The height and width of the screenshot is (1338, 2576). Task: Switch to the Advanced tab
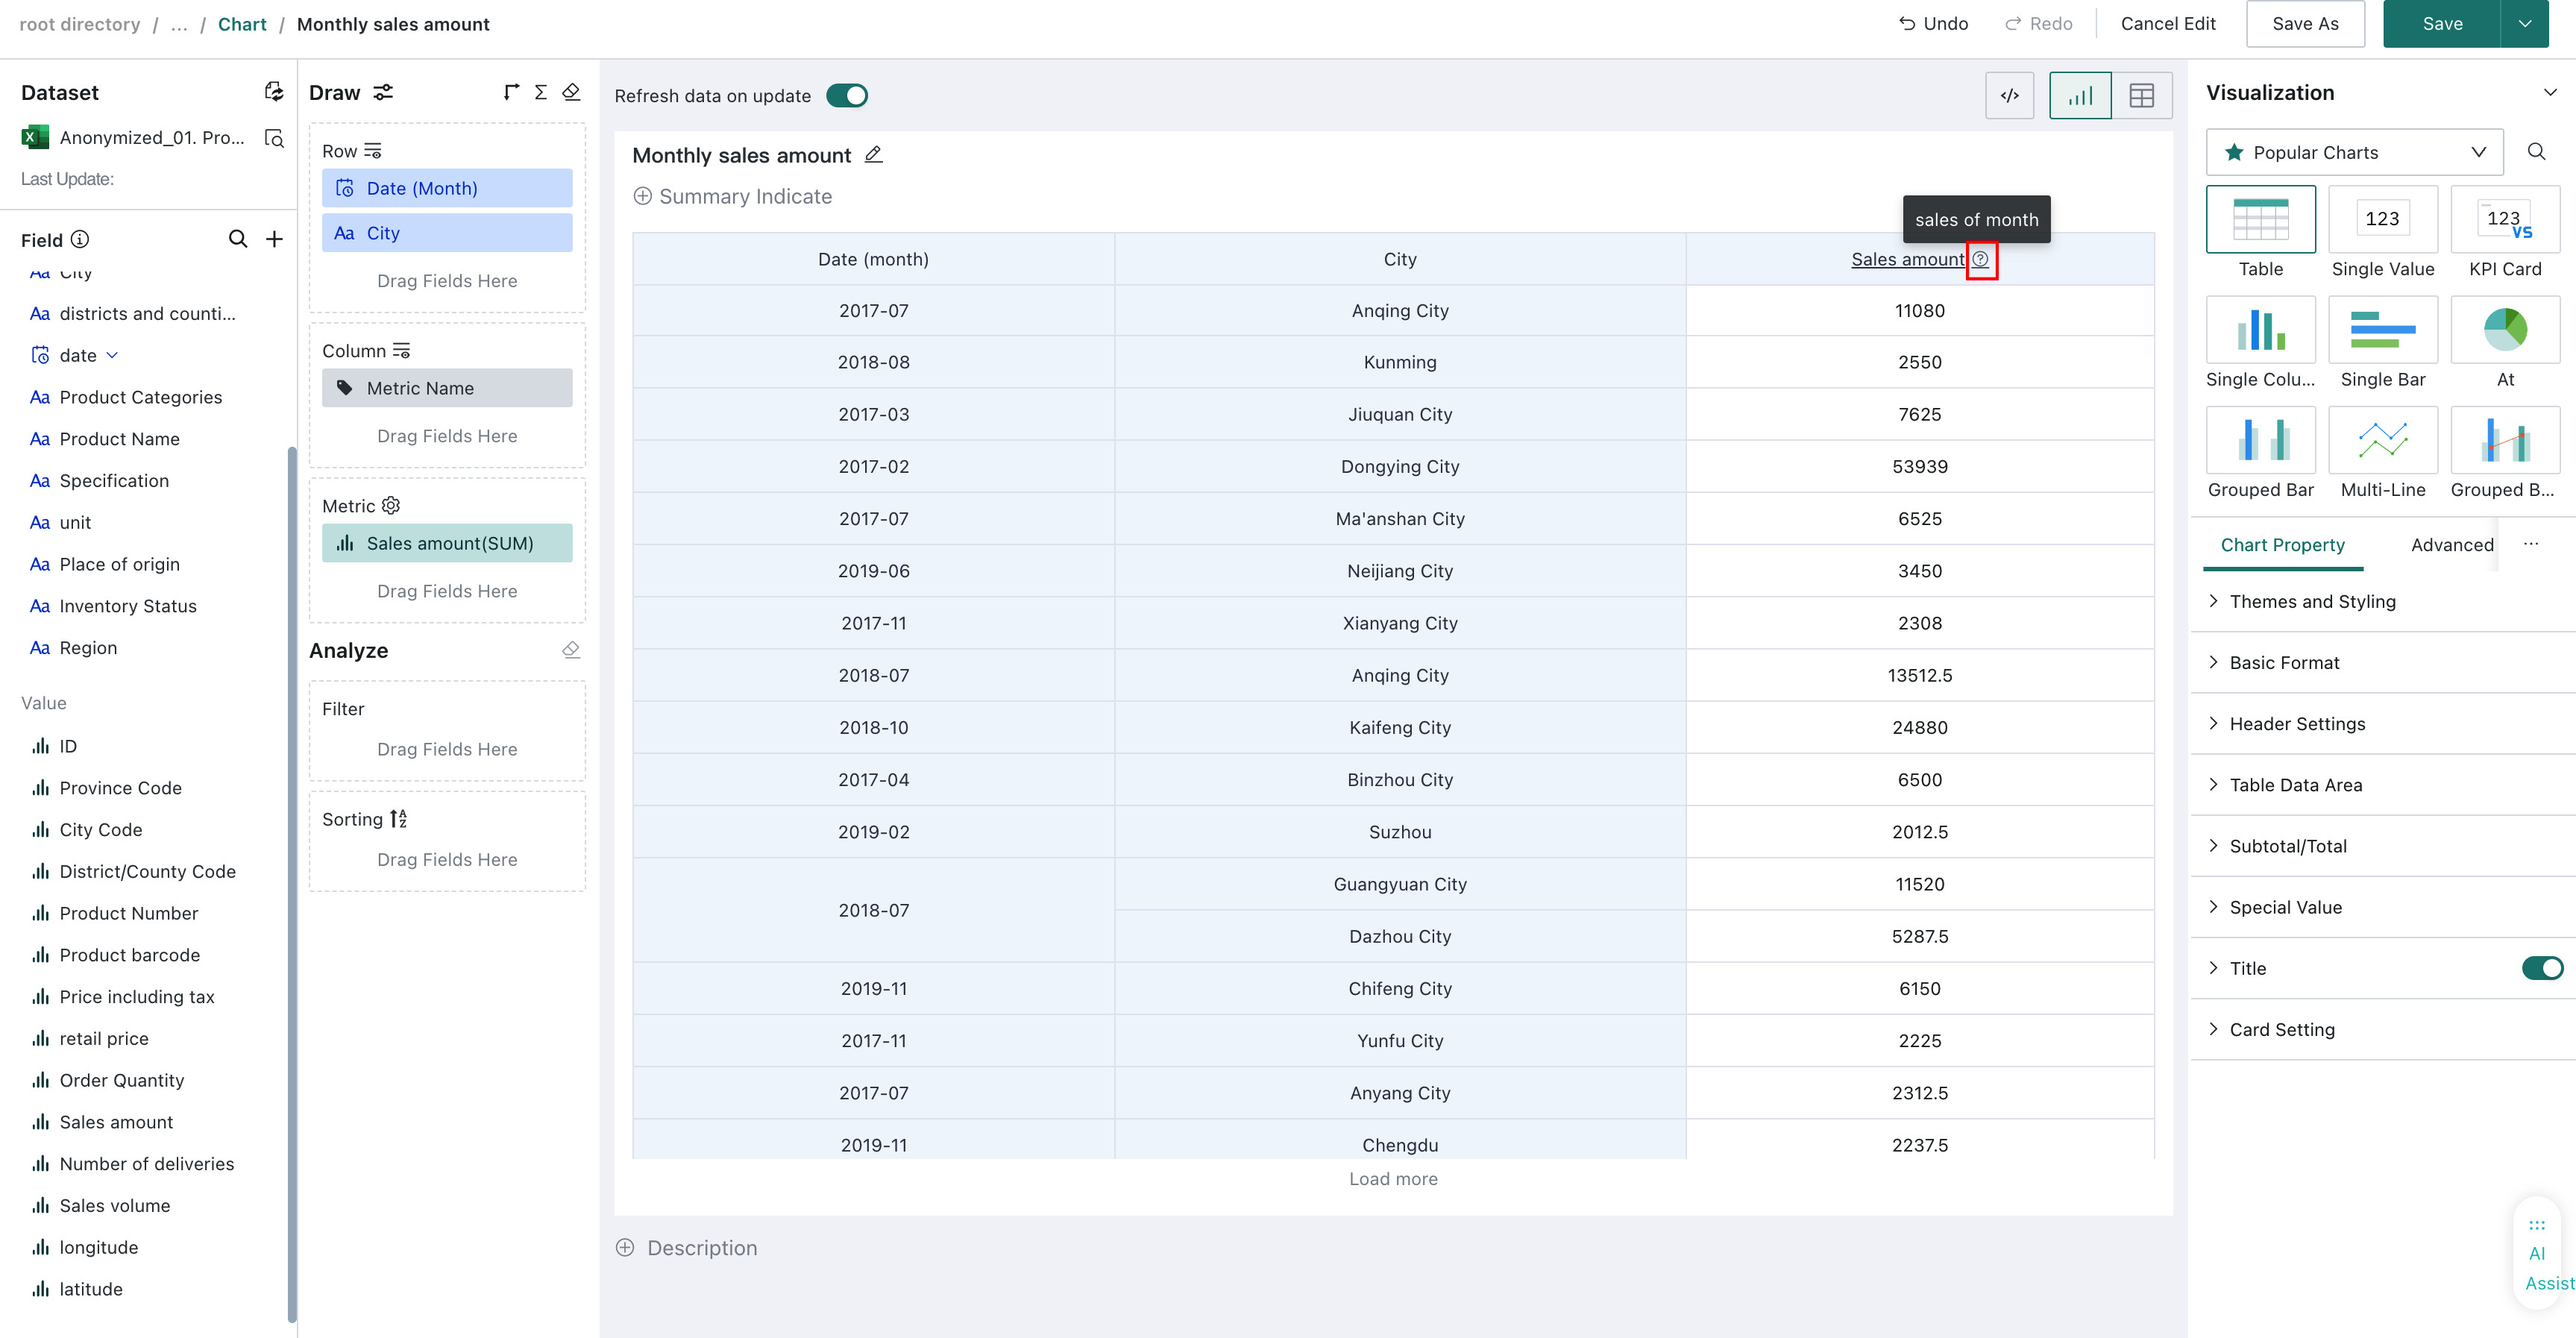tap(2451, 545)
